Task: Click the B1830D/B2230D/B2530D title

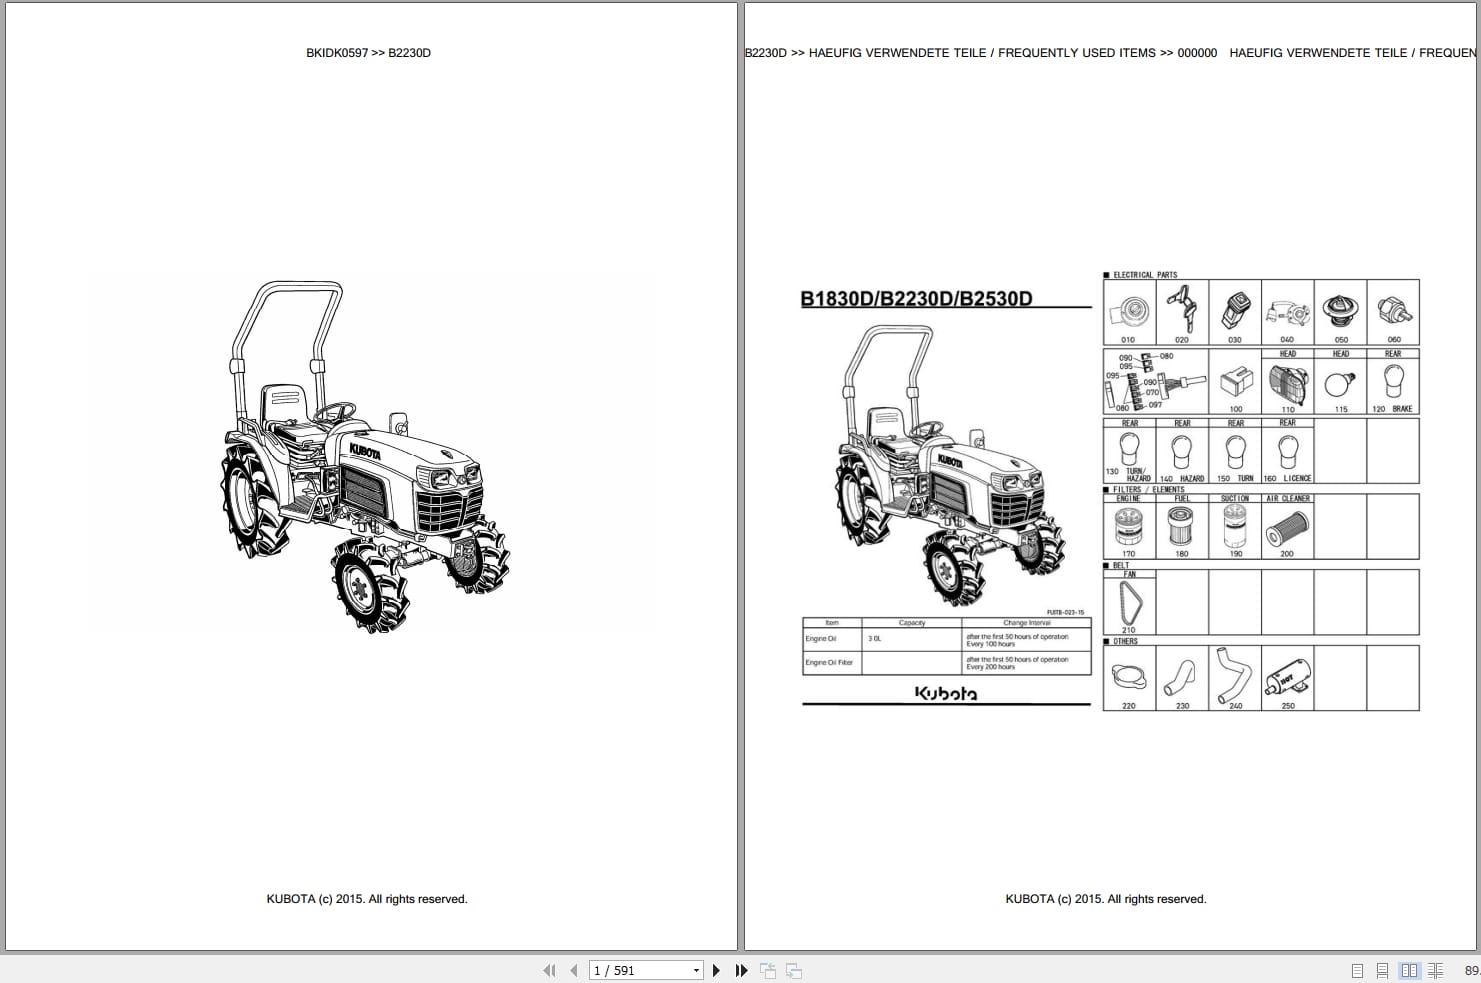Action: tap(916, 298)
